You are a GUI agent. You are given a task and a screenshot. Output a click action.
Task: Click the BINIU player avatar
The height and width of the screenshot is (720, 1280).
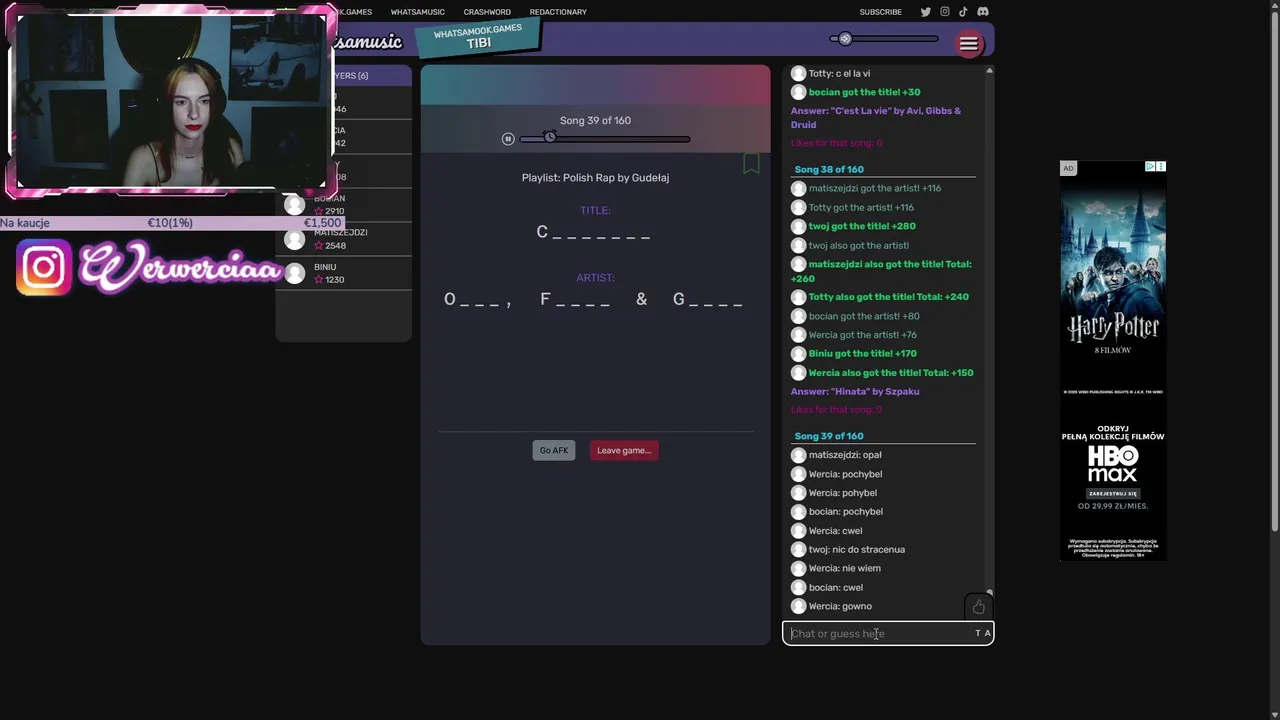click(294, 273)
